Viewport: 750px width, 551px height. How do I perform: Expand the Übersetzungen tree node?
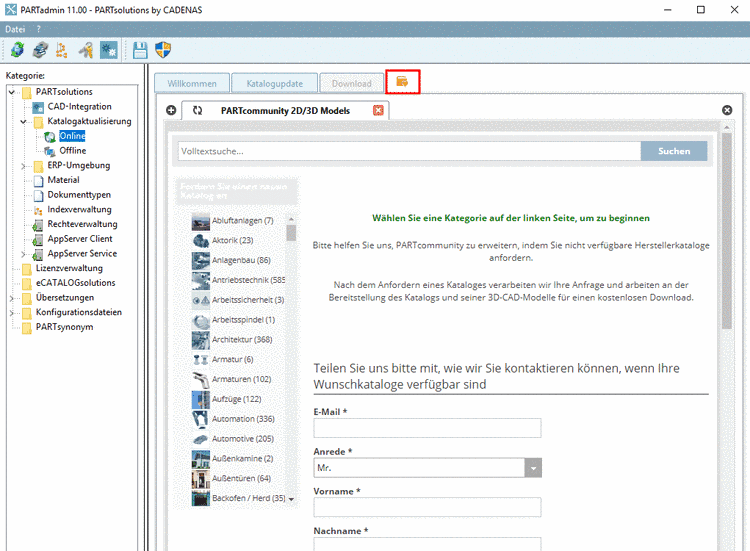11,298
